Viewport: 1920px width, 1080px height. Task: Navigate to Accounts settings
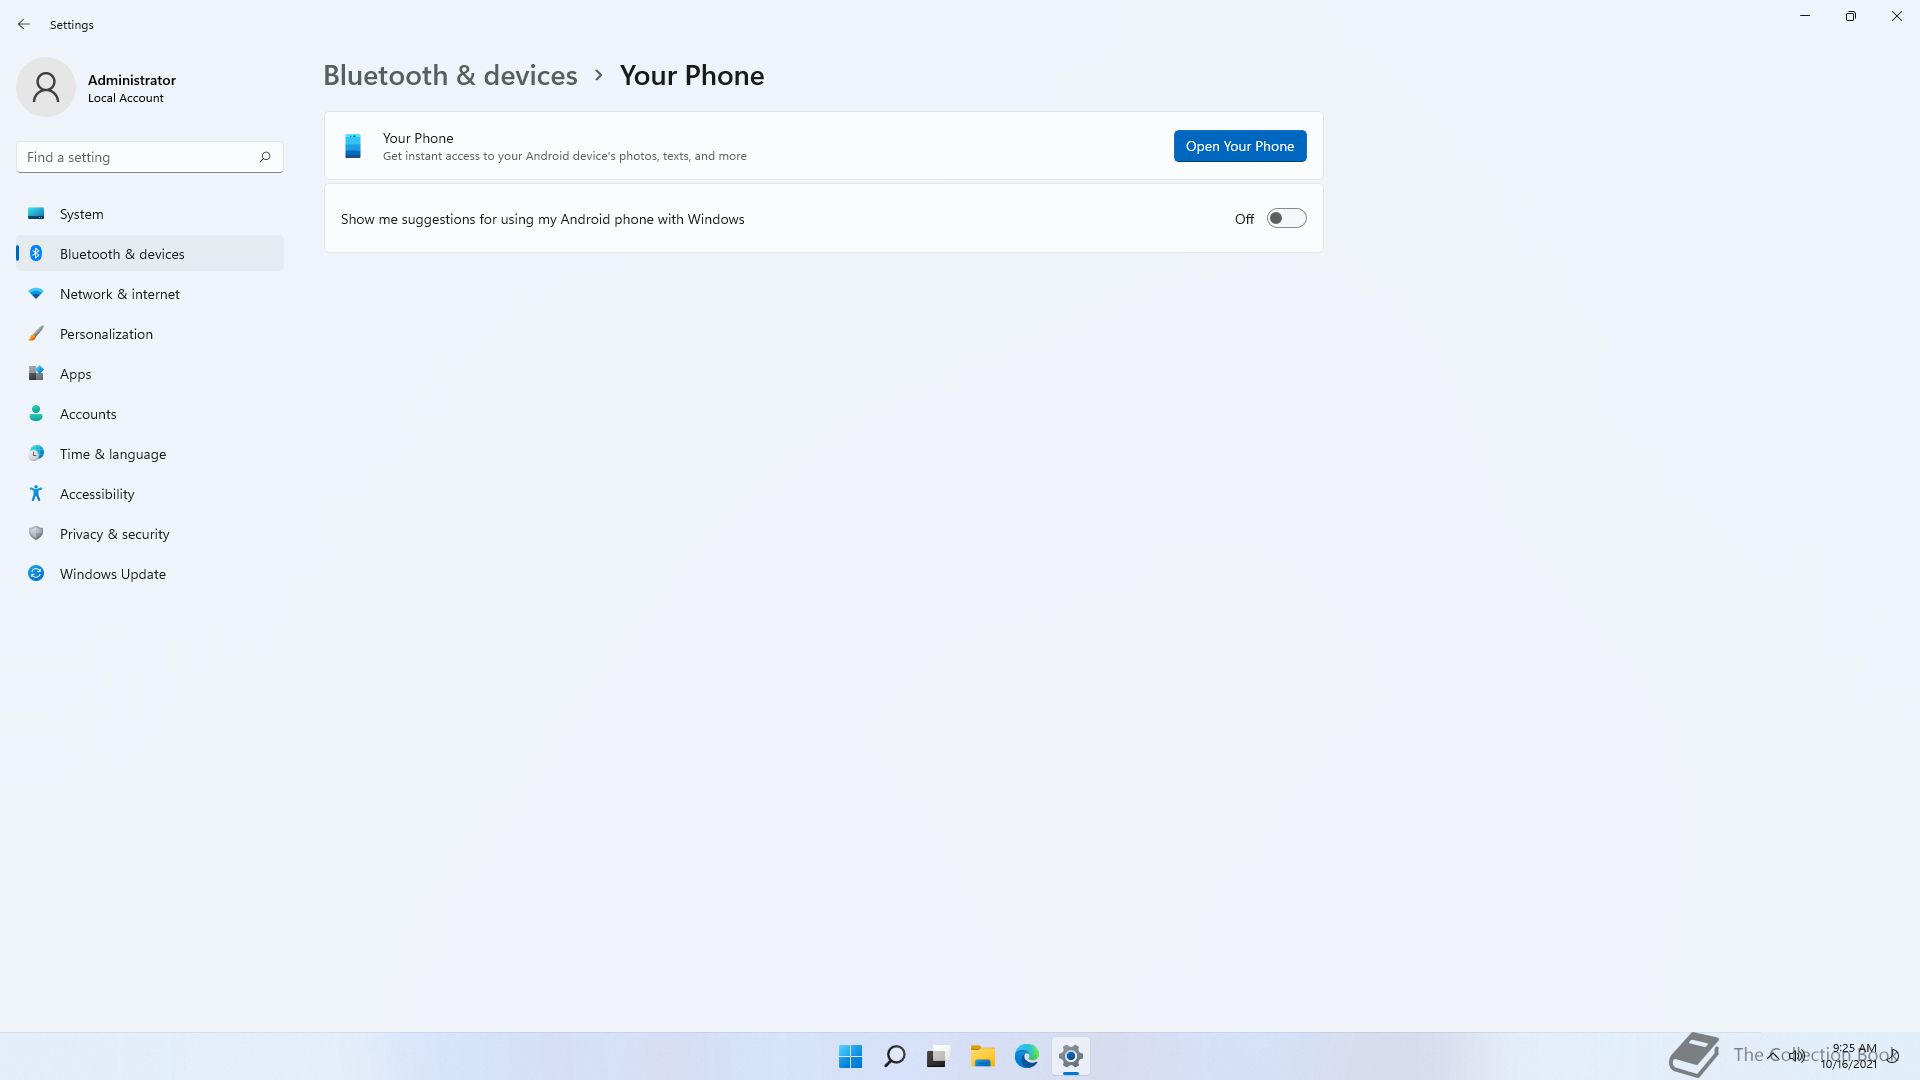[x=150, y=414]
